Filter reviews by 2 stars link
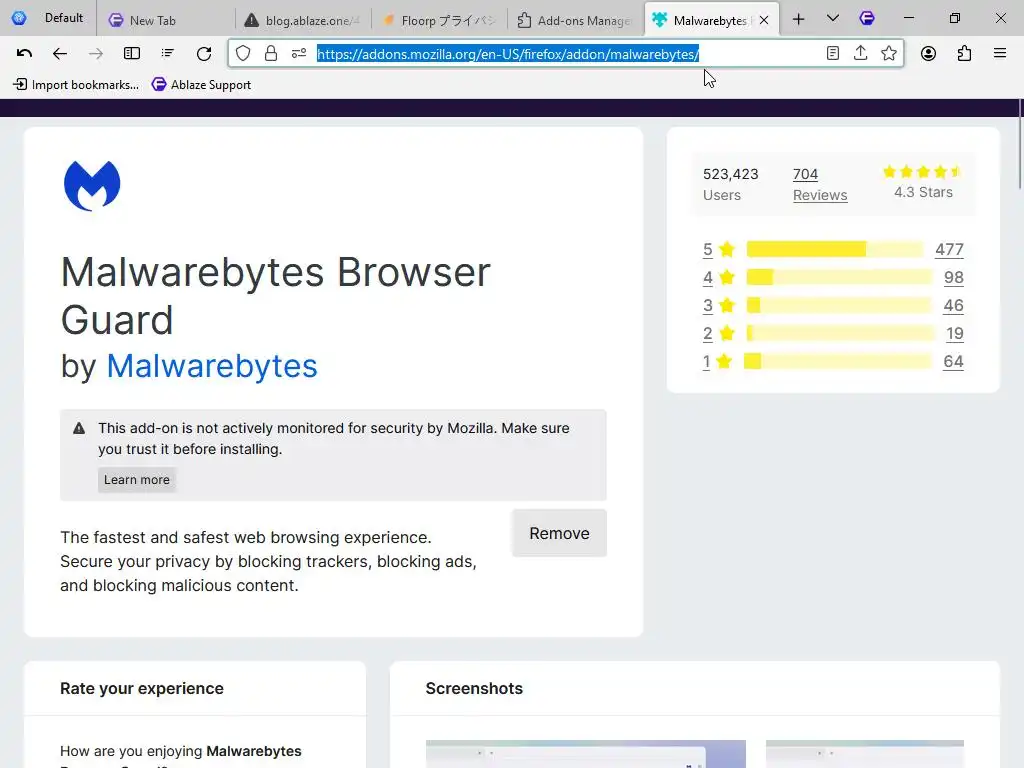Image resolution: width=1024 pixels, height=768 pixels. 707,334
